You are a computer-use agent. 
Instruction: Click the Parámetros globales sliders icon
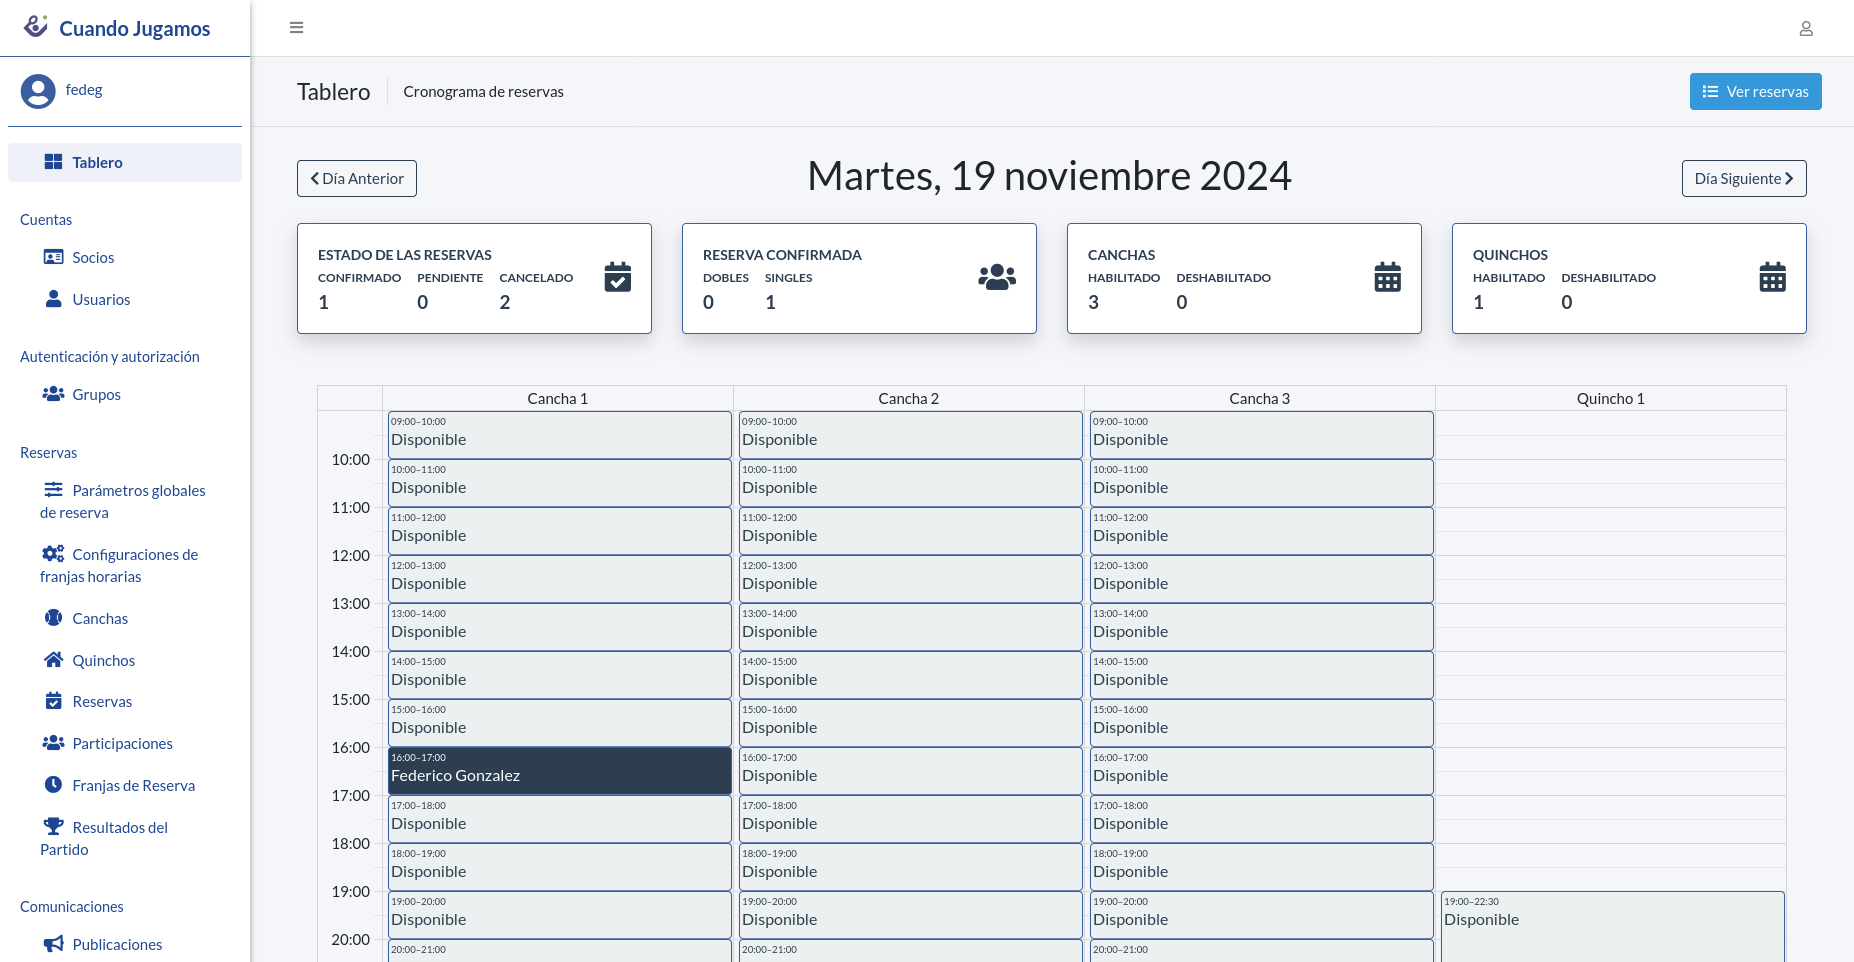[54, 490]
